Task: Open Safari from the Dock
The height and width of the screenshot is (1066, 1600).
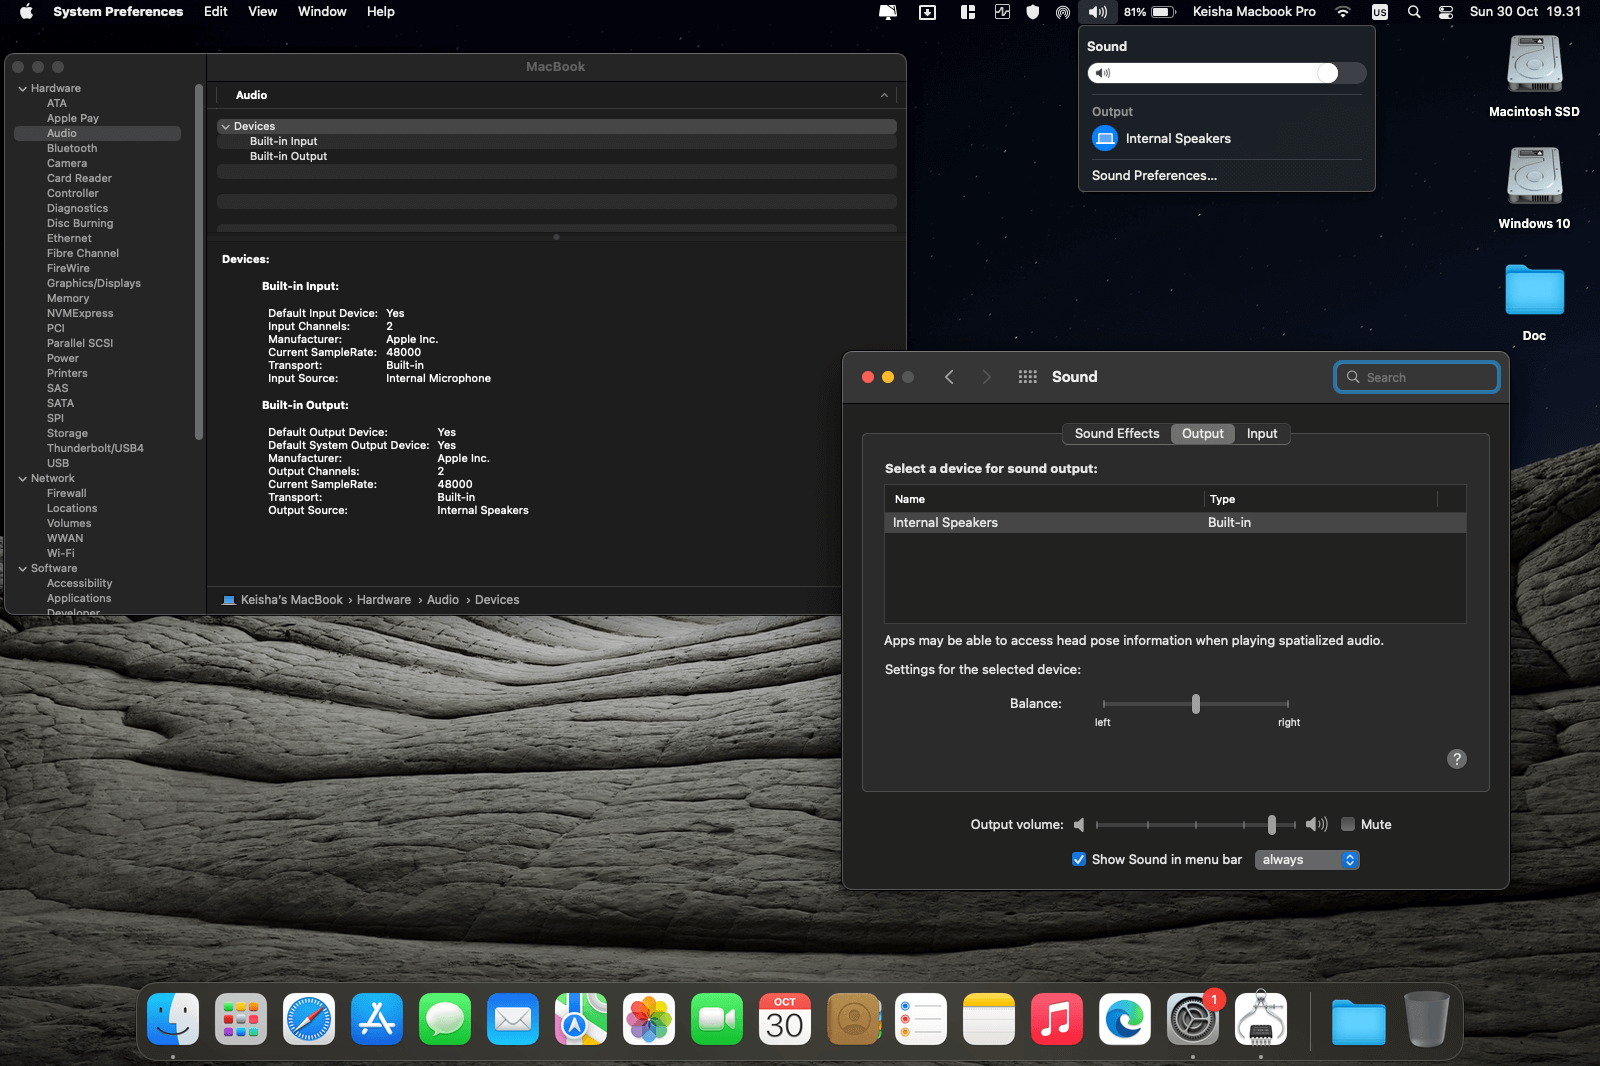Action: pyautogui.click(x=309, y=1020)
